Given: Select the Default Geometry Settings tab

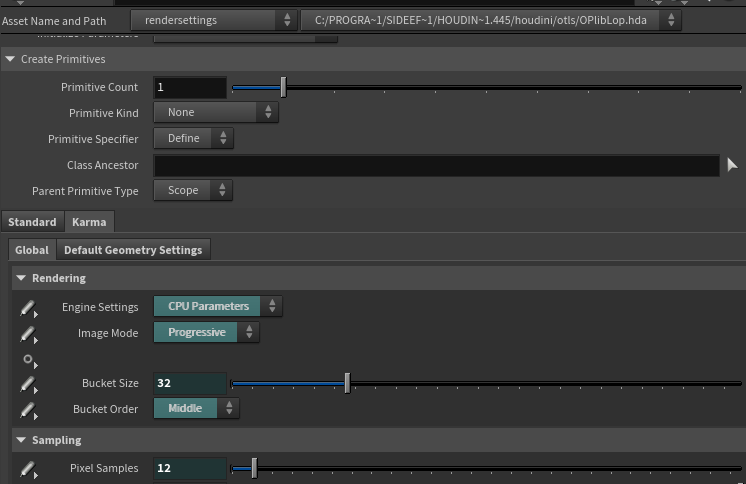Looking at the screenshot, I should click(x=133, y=250).
